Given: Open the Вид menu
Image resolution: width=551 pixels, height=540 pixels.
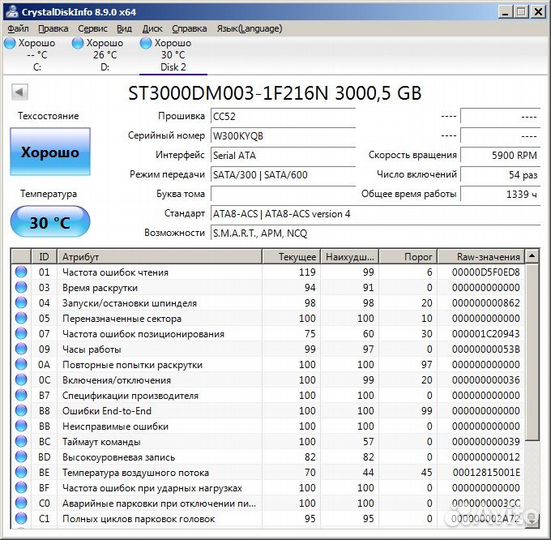Looking at the screenshot, I should [124, 28].
